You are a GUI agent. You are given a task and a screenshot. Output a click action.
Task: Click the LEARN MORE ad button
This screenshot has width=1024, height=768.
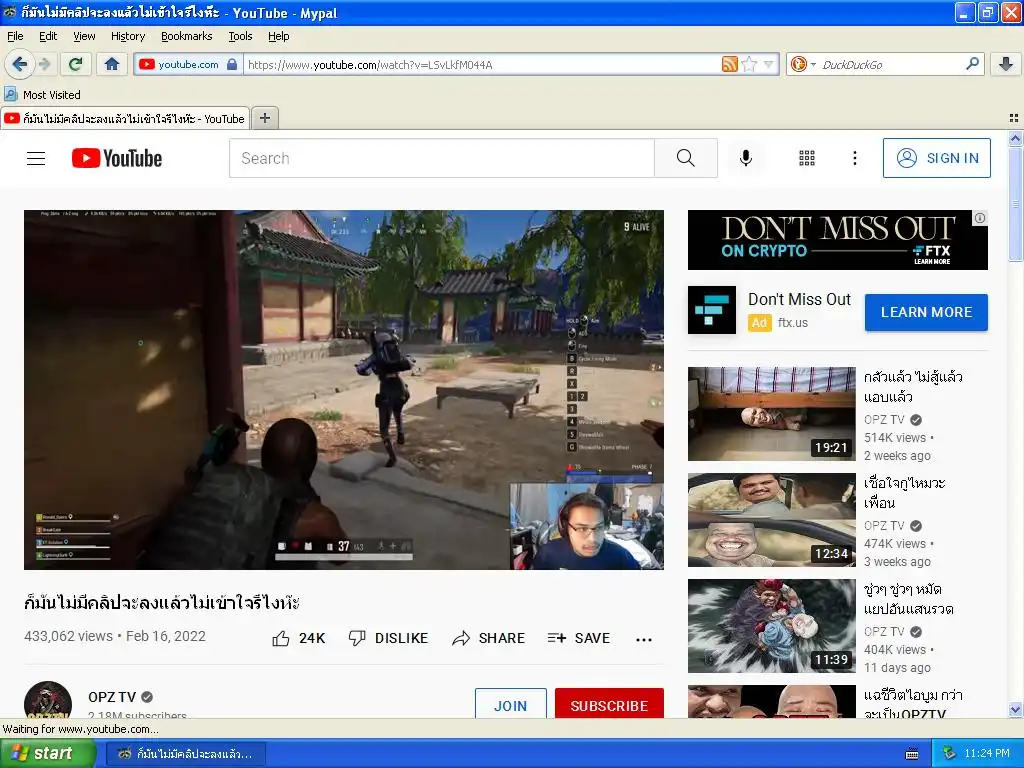pyautogui.click(x=926, y=312)
